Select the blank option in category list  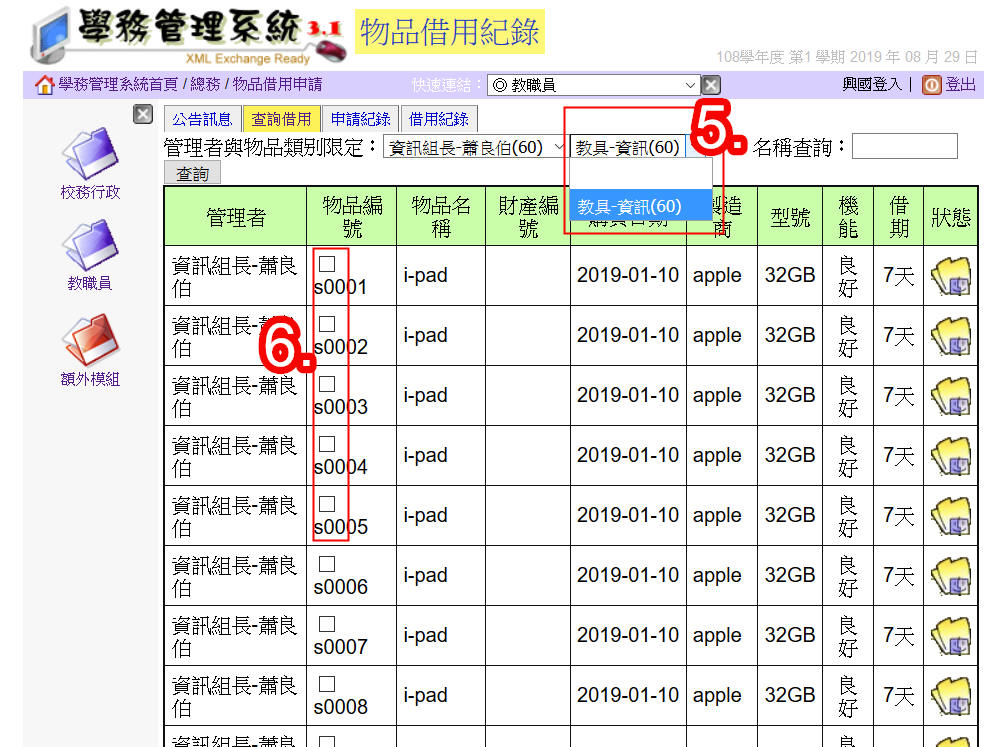(640, 175)
